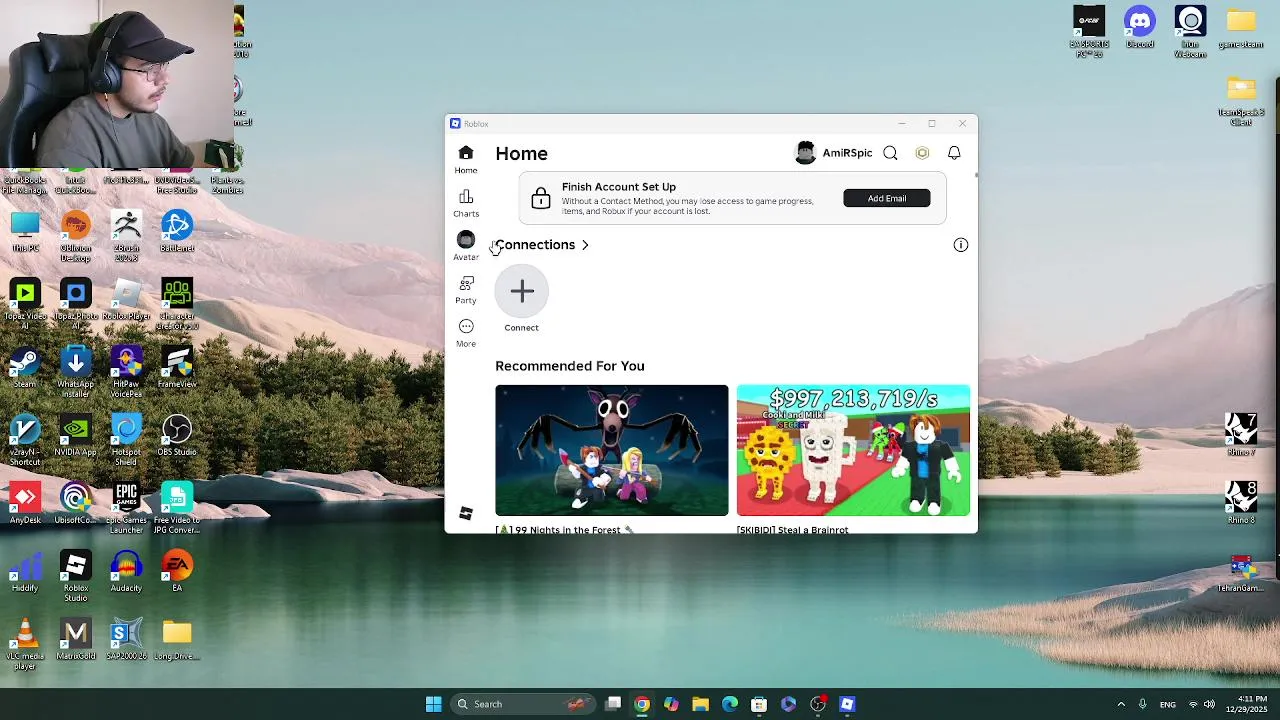Select the Battle.net desktop shortcut
Image resolution: width=1280 pixels, height=720 pixels.
pos(176,232)
